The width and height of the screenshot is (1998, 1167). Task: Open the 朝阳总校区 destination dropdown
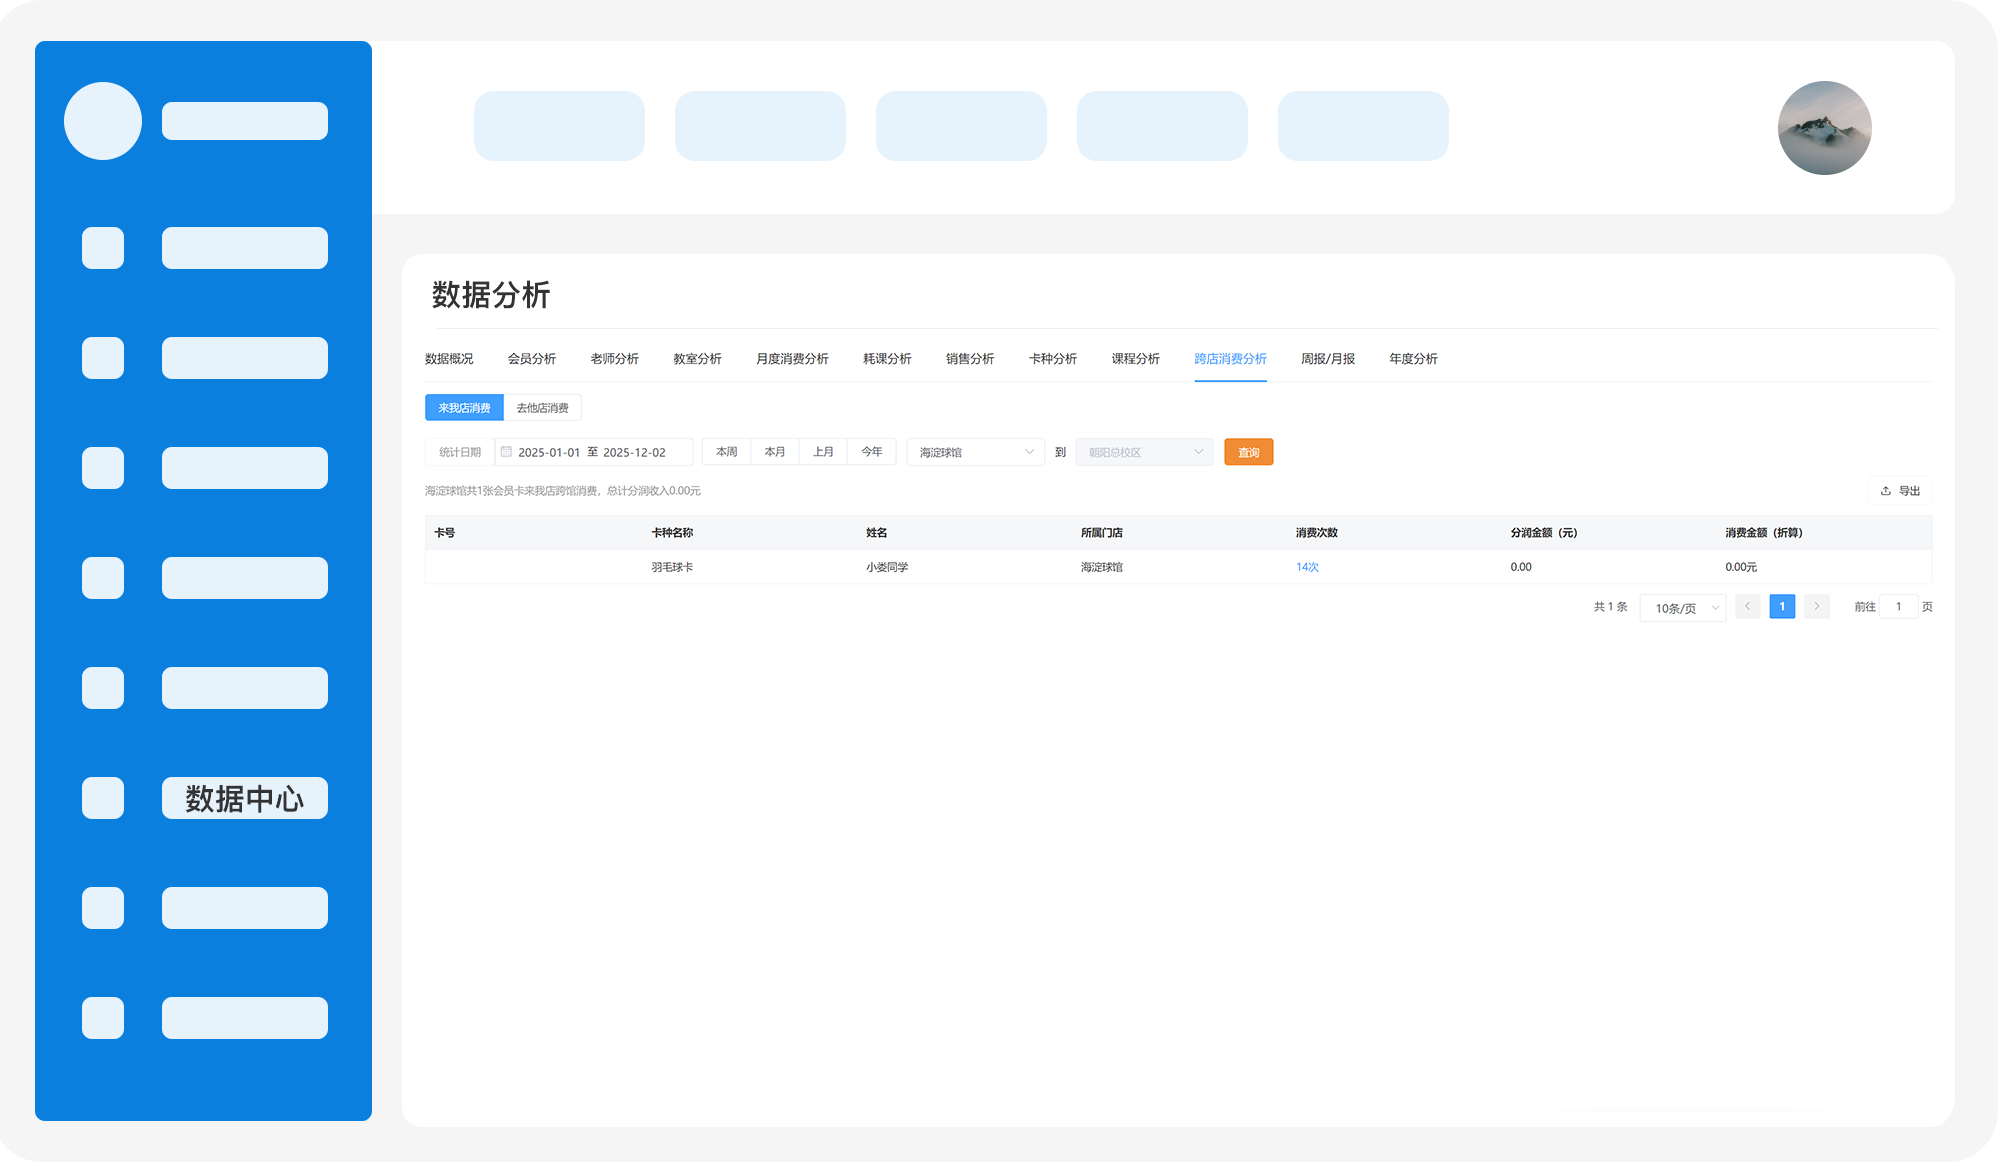coord(1144,453)
